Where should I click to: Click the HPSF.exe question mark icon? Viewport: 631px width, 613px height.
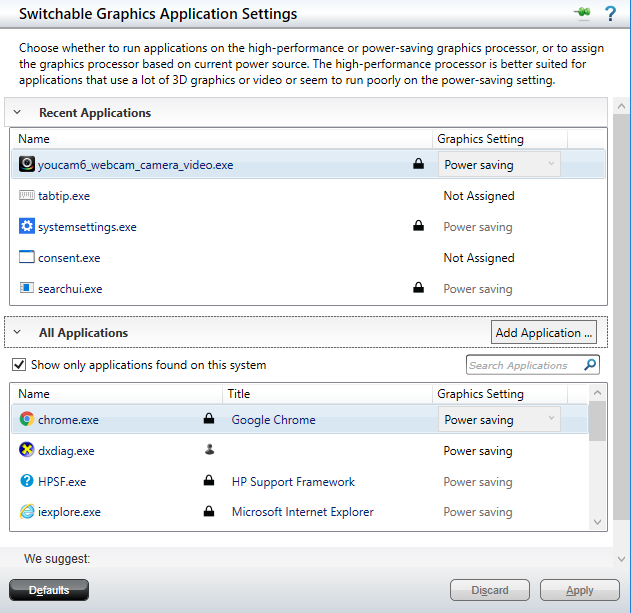(27, 482)
